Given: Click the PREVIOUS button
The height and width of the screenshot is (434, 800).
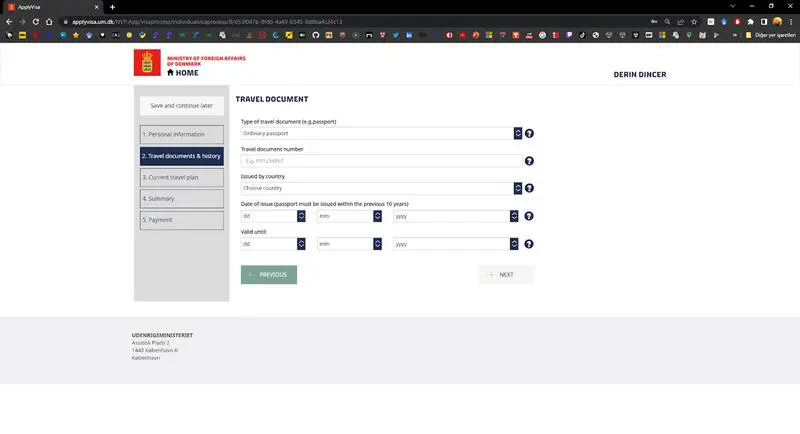Looking at the screenshot, I should click(x=269, y=275).
